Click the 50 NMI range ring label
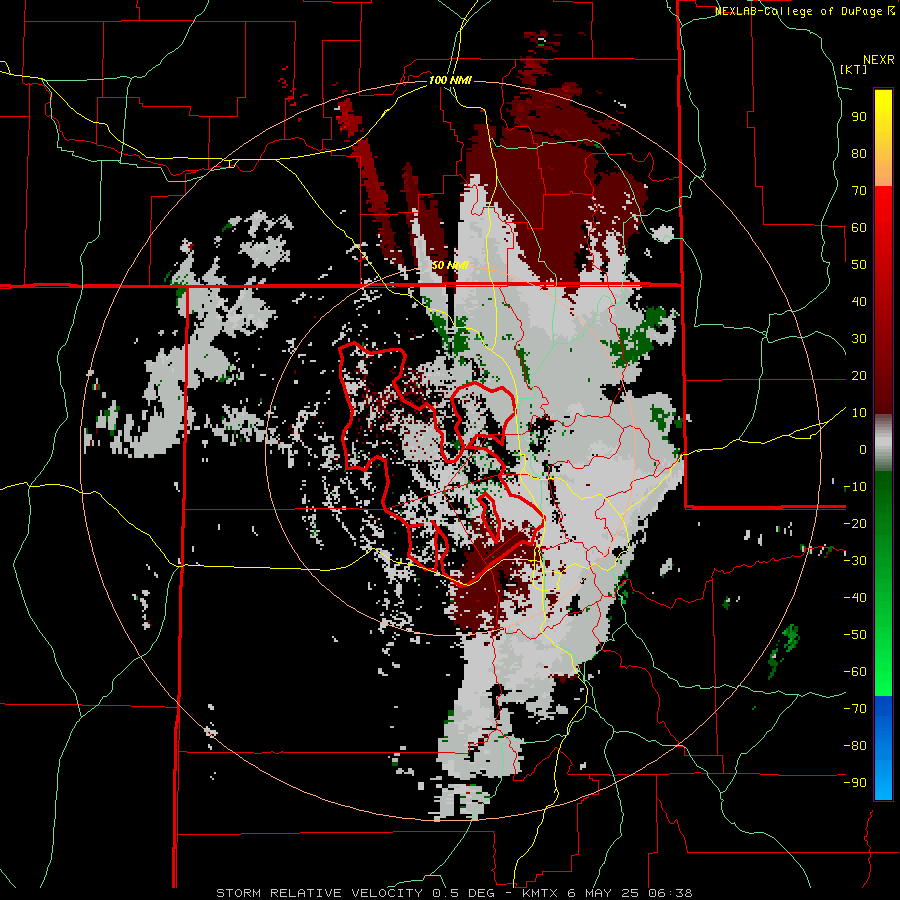This screenshot has width=900, height=900. point(449,265)
